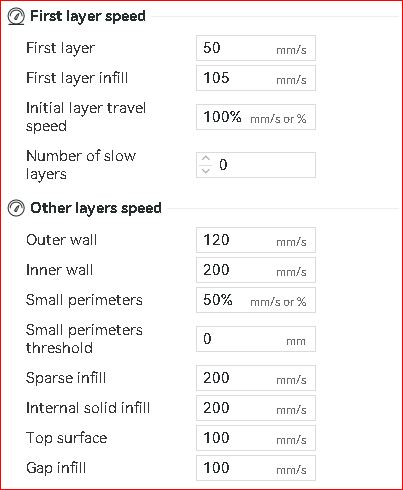Edit the First layer infill speed value

click(256, 78)
